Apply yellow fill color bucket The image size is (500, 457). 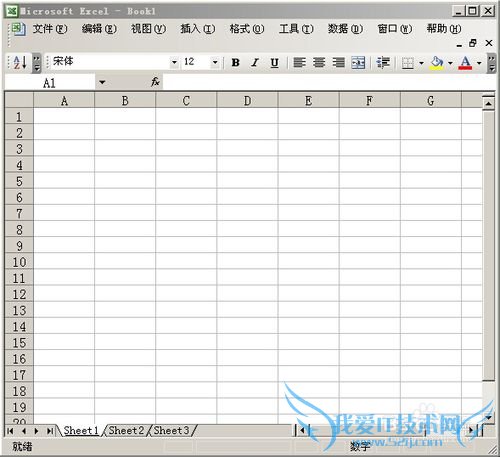coord(437,62)
